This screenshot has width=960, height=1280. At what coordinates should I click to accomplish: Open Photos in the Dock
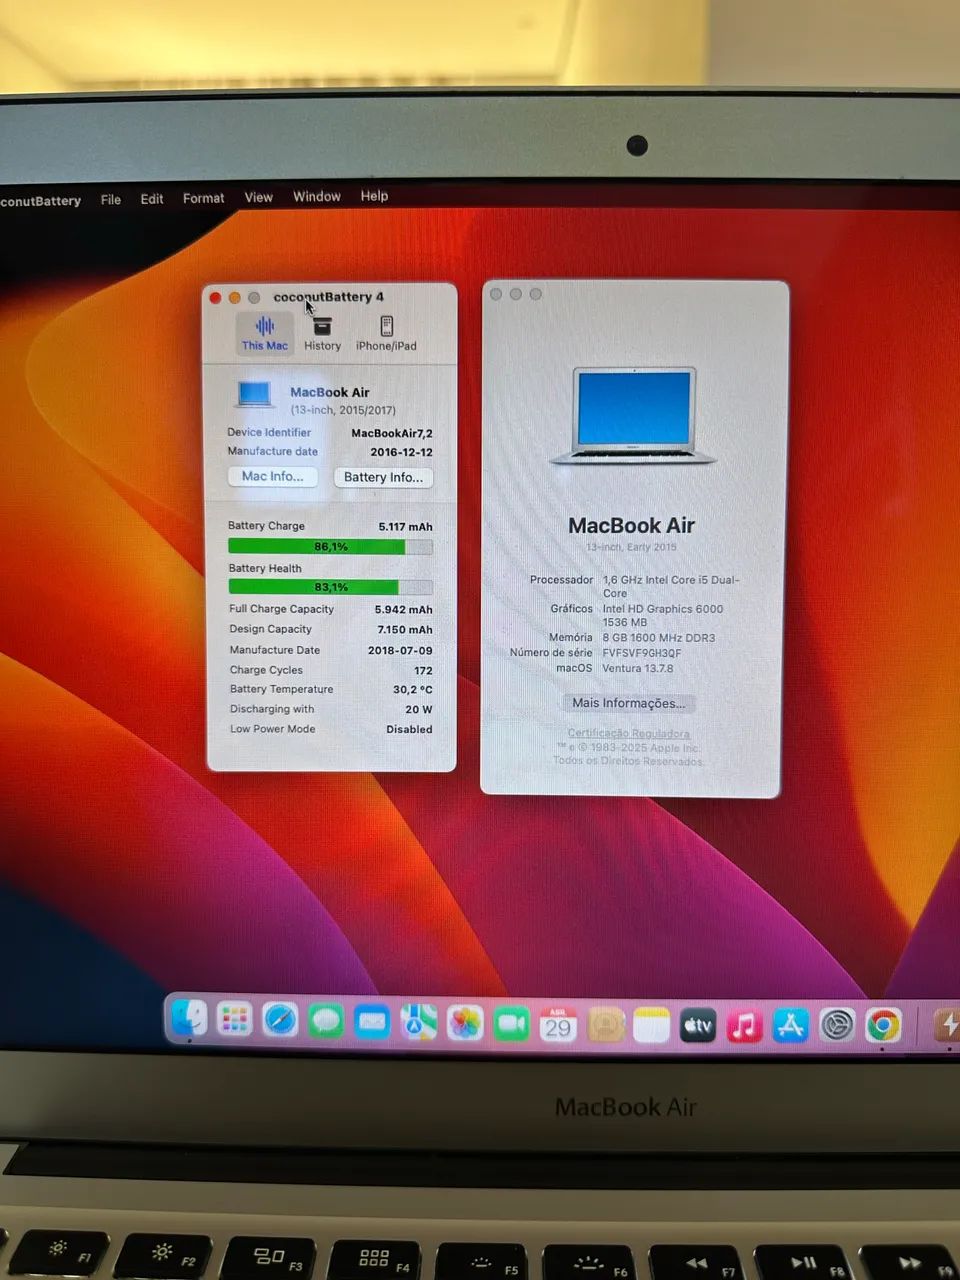[x=465, y=1023]
